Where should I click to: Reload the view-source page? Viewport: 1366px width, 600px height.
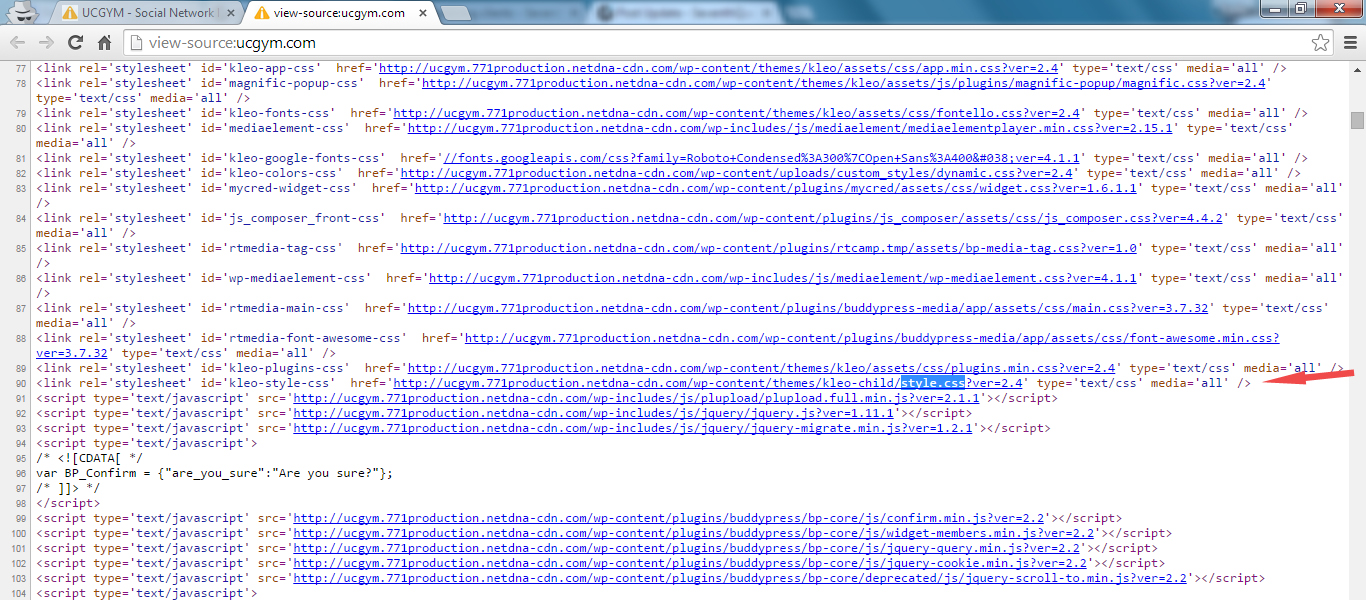(x=75, y=43)
